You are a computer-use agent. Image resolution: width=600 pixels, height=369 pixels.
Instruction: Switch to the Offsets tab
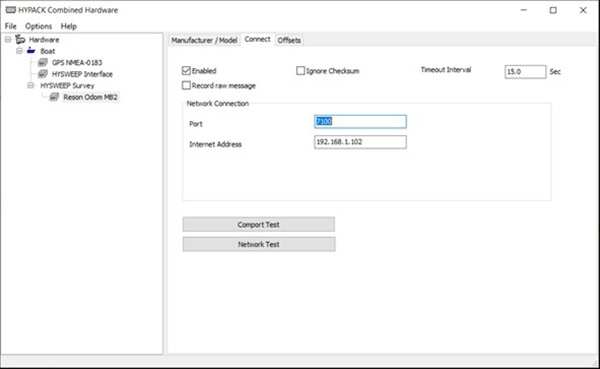(x=289, y=40)
